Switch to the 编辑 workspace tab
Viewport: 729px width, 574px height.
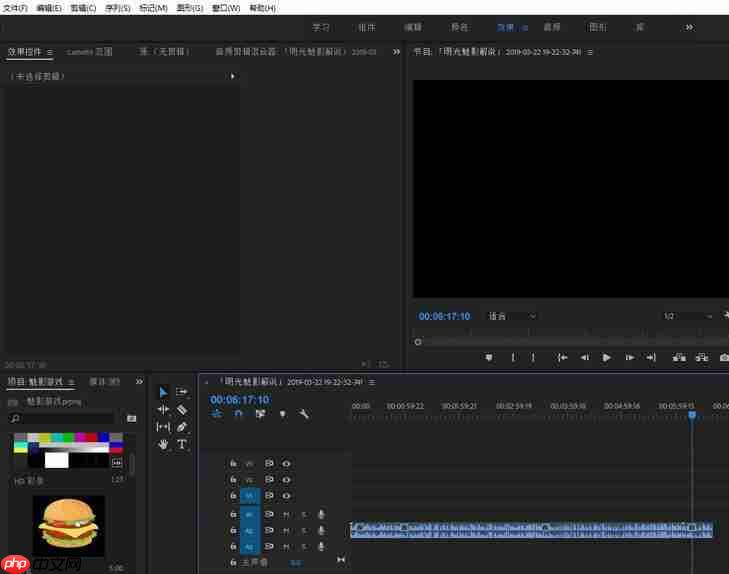tap(413, 27)
